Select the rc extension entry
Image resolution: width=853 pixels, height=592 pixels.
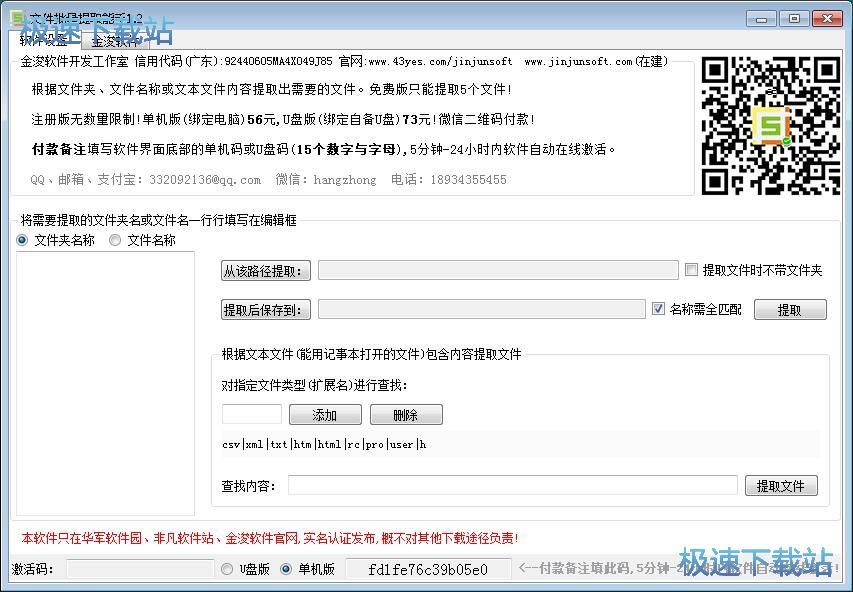(353, 445)
